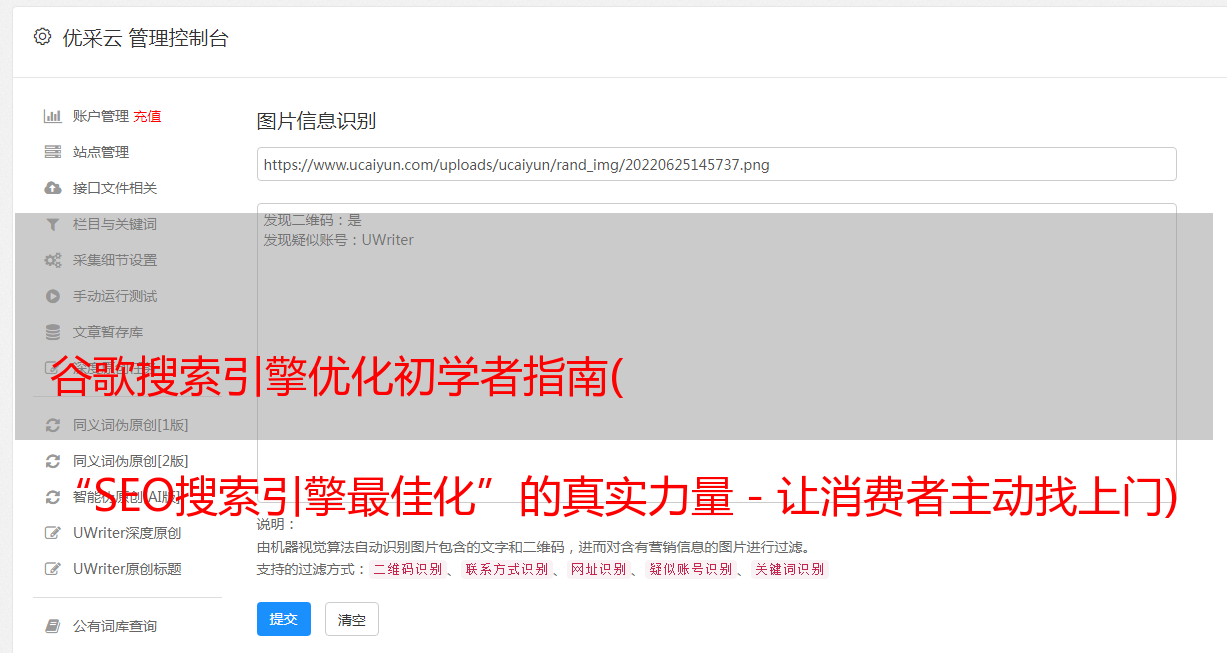Click the image URL input field
The height and width of the screenshot is (653, 1227).
coord(716,164)
